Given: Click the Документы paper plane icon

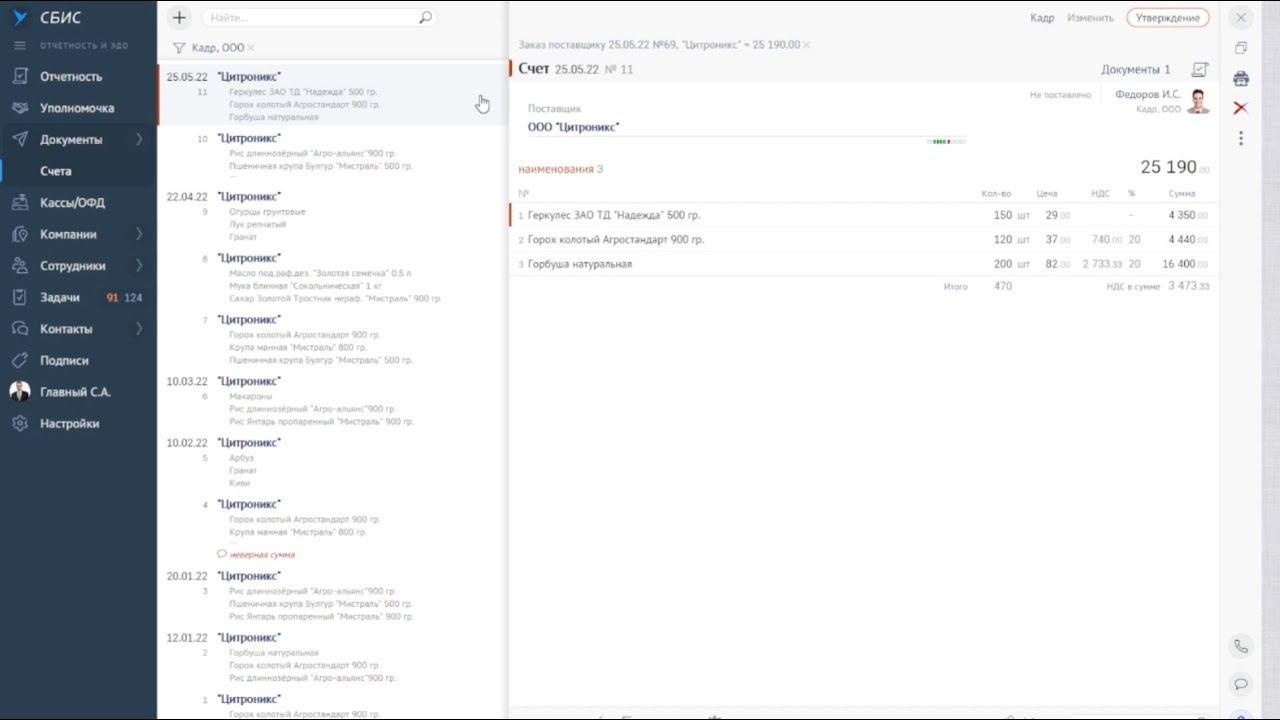Looking at the screenshot, I should tap(19, 139).
